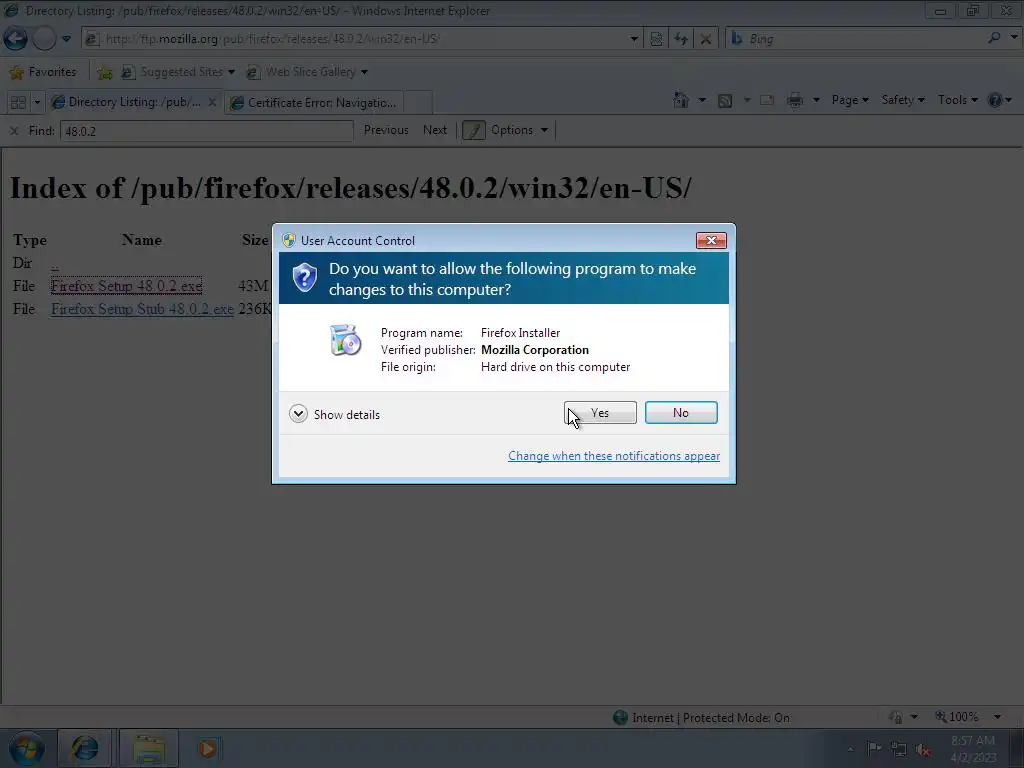The height and width of the screenshot is (768, 1024).
Task: Click Previous in Find bar
Action: point(386,130)
